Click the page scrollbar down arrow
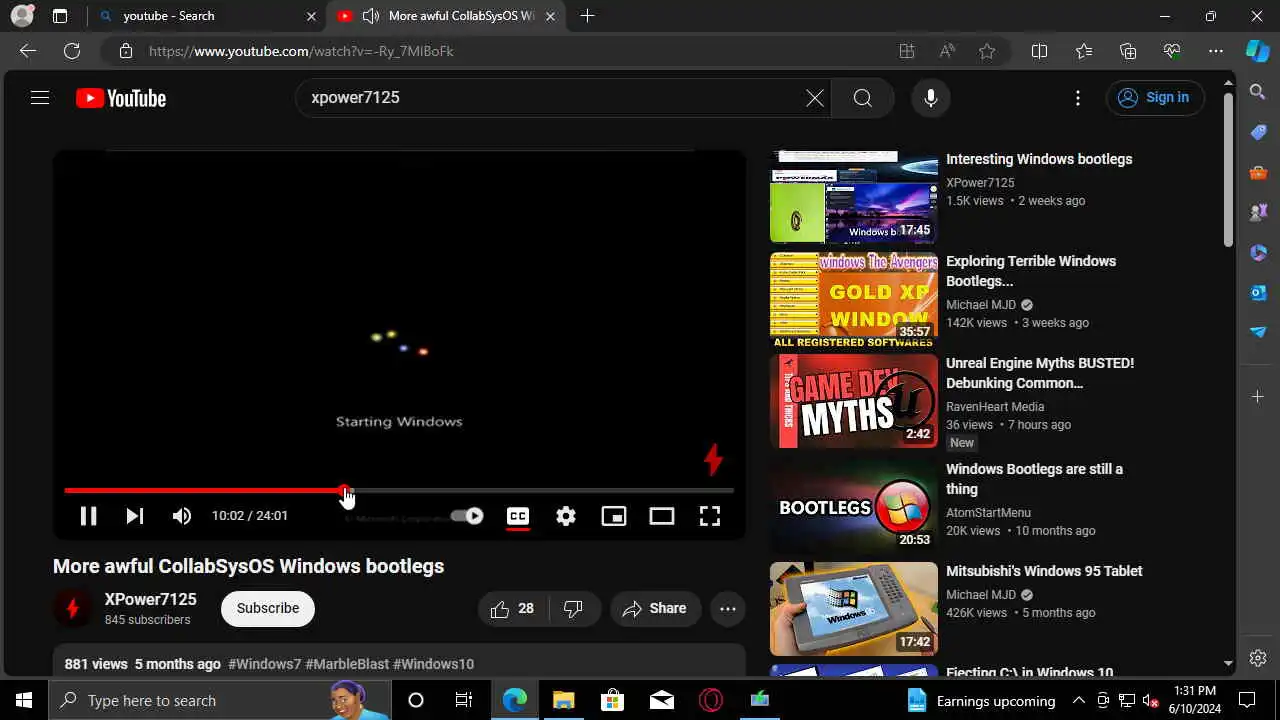1280x720 pixels. [1229, 663]
